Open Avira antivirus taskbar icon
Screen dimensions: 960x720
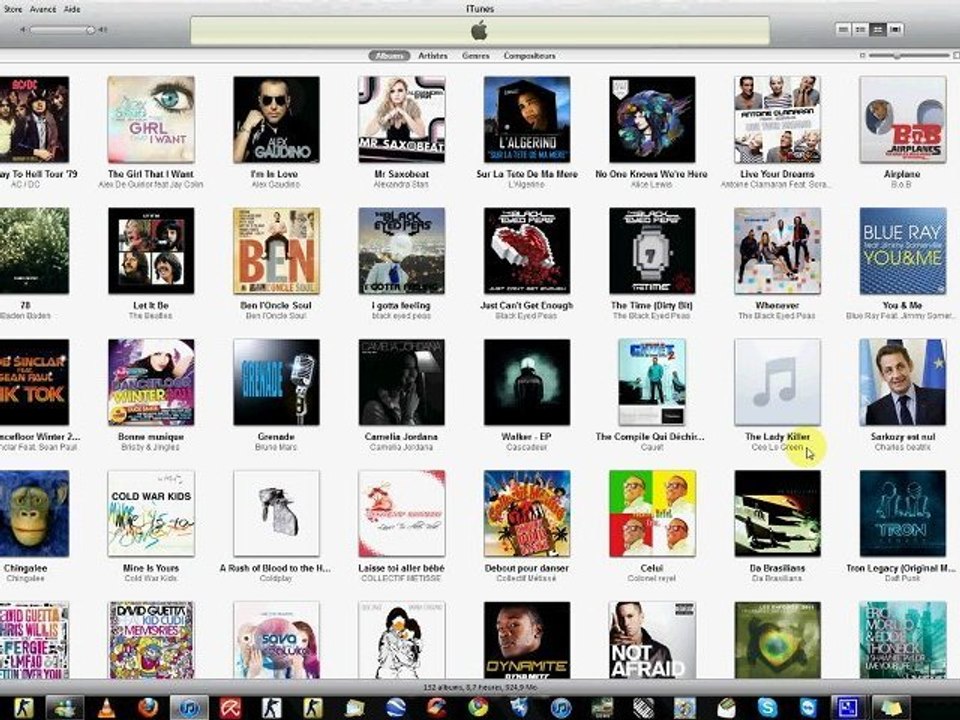tap(230, 708)
